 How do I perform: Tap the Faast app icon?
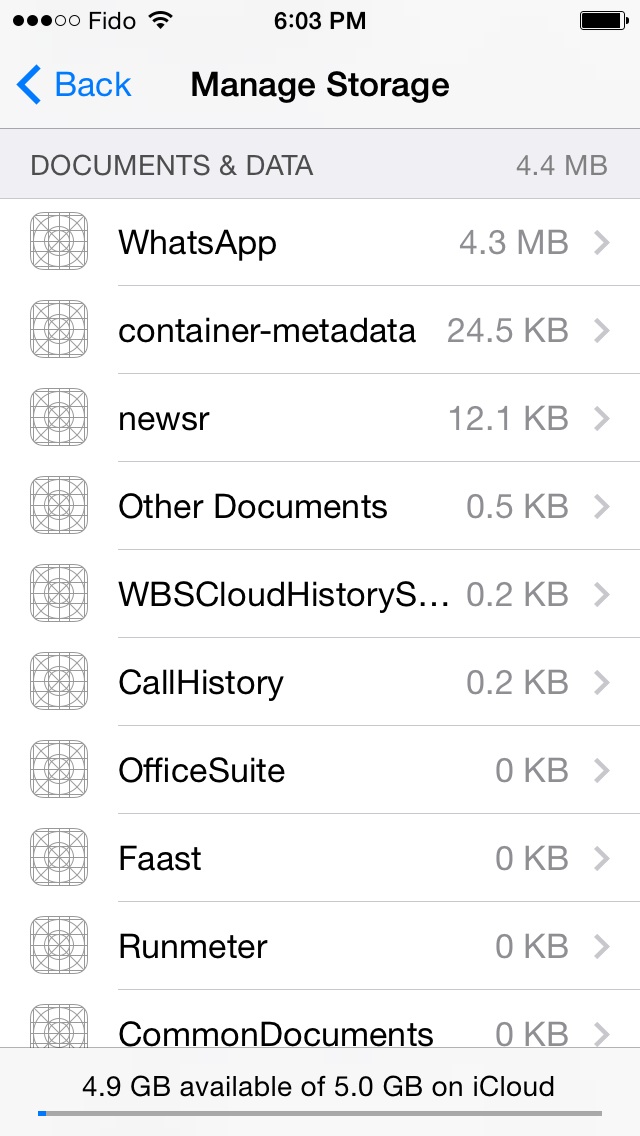click(59, 857)
